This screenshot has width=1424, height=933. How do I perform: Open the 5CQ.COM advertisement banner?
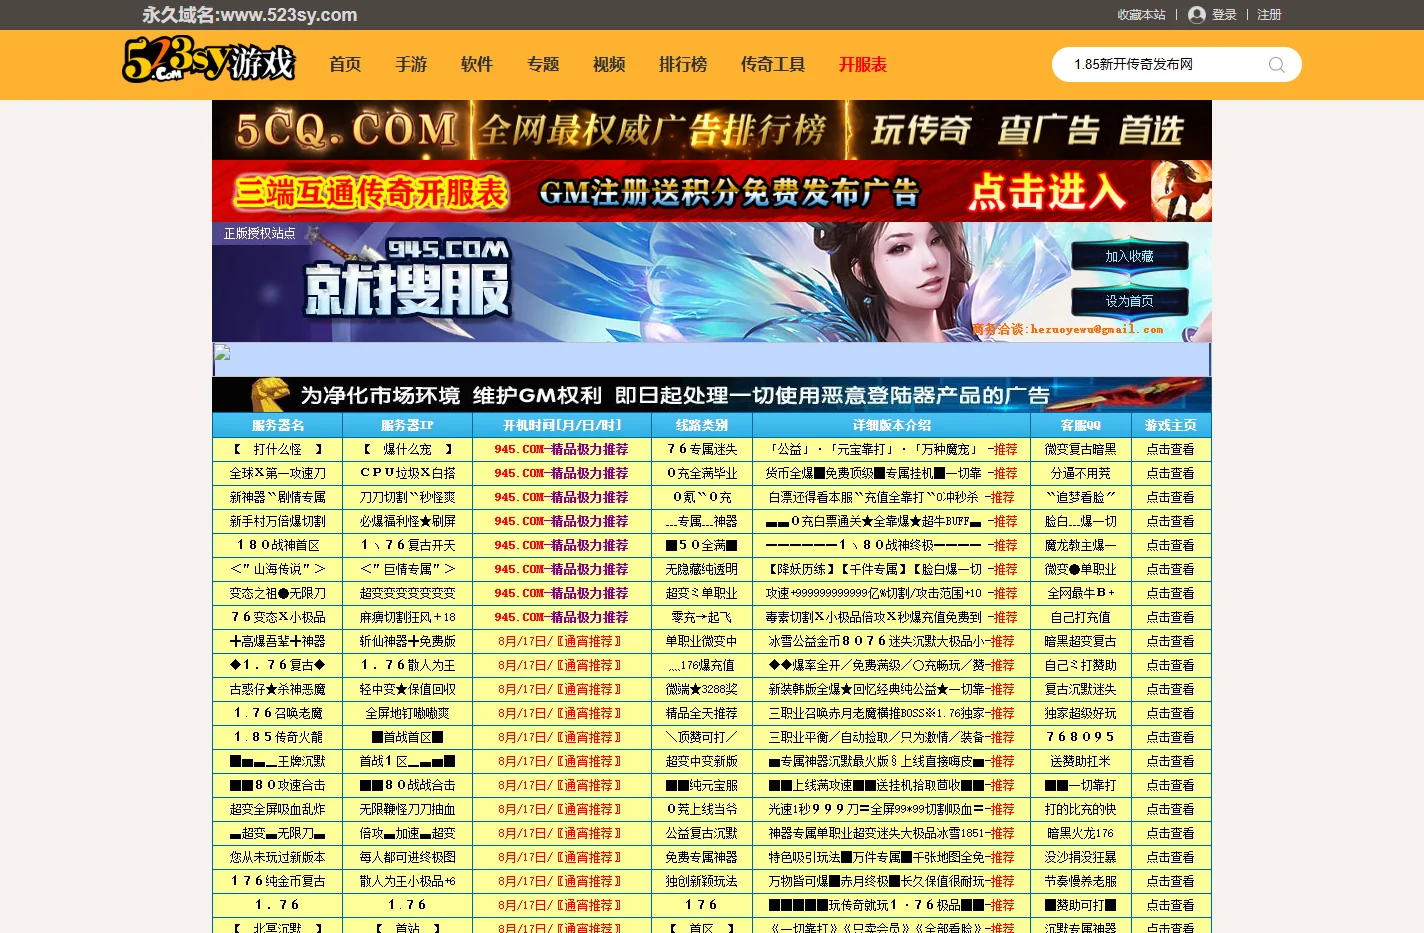click(712, 130)
